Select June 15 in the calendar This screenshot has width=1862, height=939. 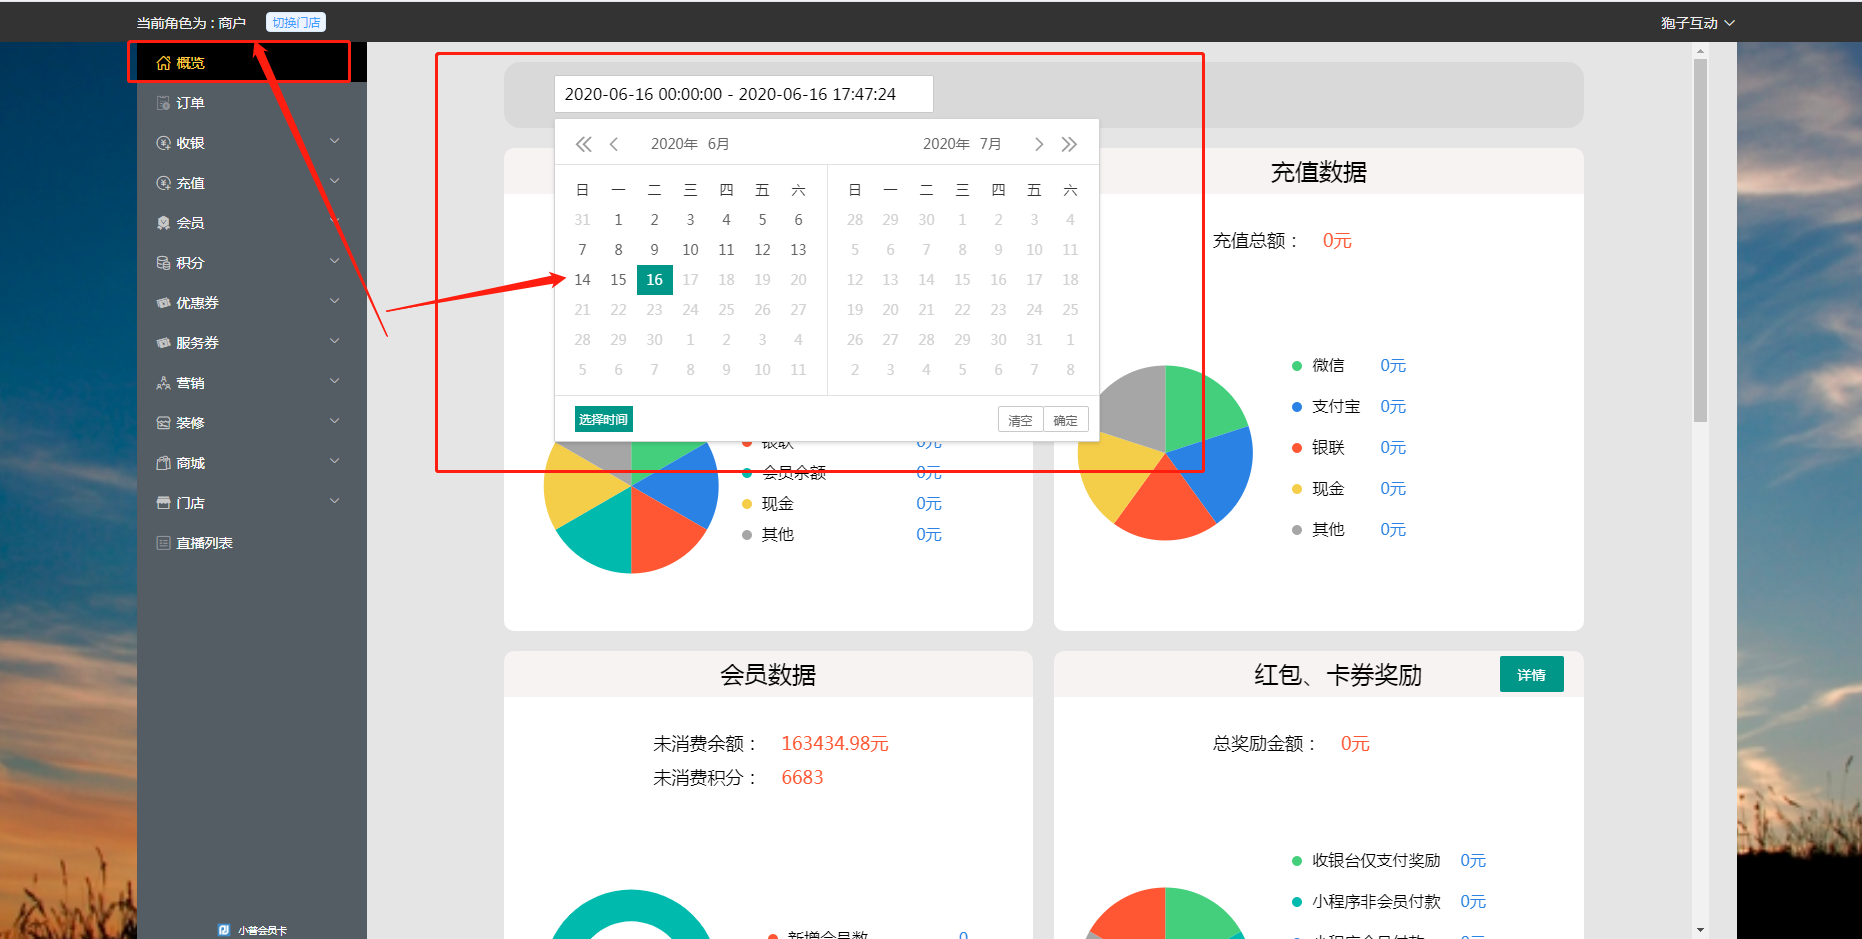pyautogui.click(x=619, y=280)
